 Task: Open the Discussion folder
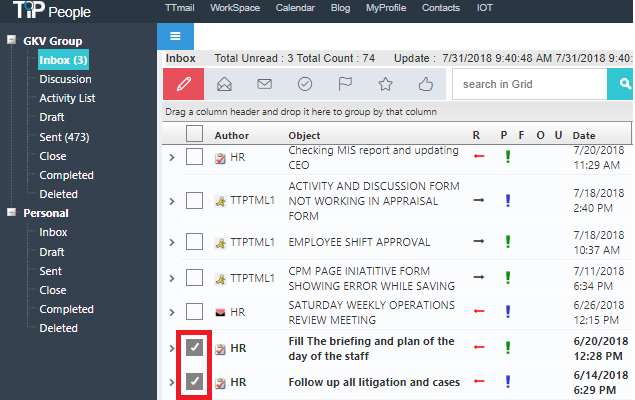[65, 79]
